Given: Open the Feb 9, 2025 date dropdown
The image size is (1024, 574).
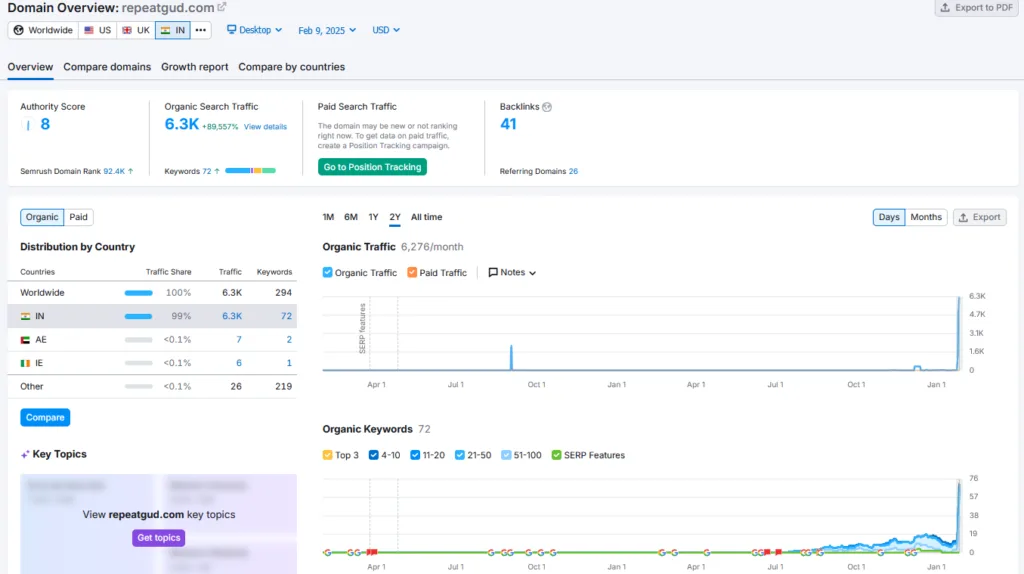Looking at the screenshot, I should click(327, 30).
